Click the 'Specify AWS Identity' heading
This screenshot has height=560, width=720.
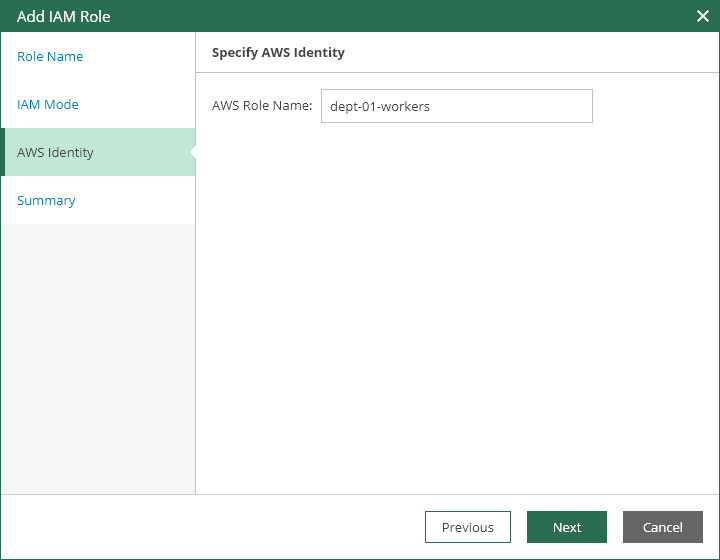tap(278, 52)
